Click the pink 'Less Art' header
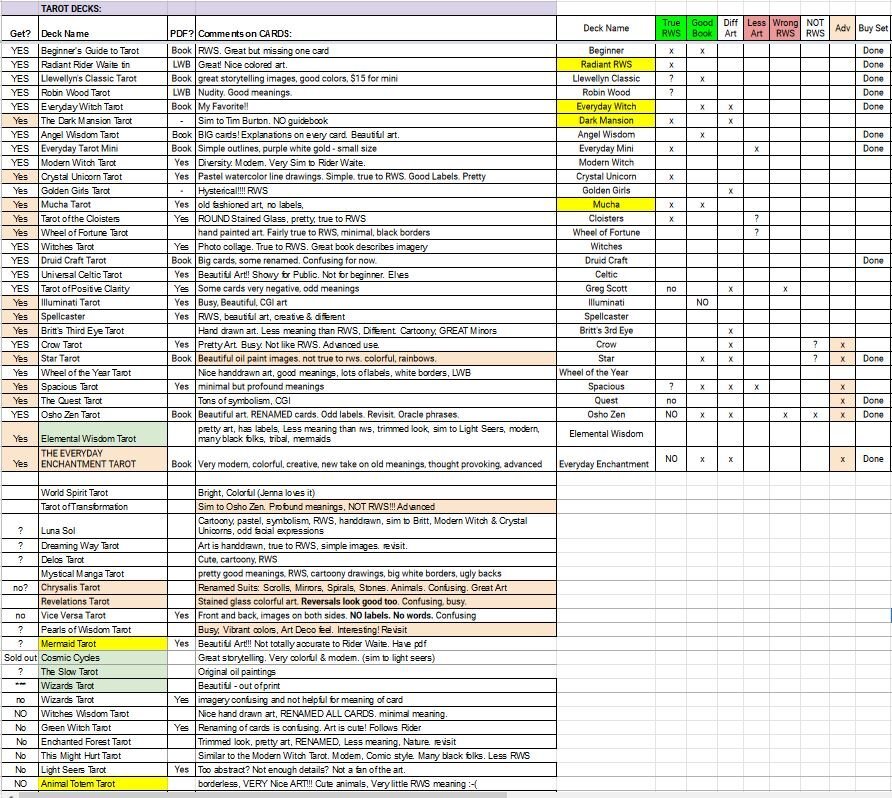This screenshot has width=892, height=798. [756, 28]
